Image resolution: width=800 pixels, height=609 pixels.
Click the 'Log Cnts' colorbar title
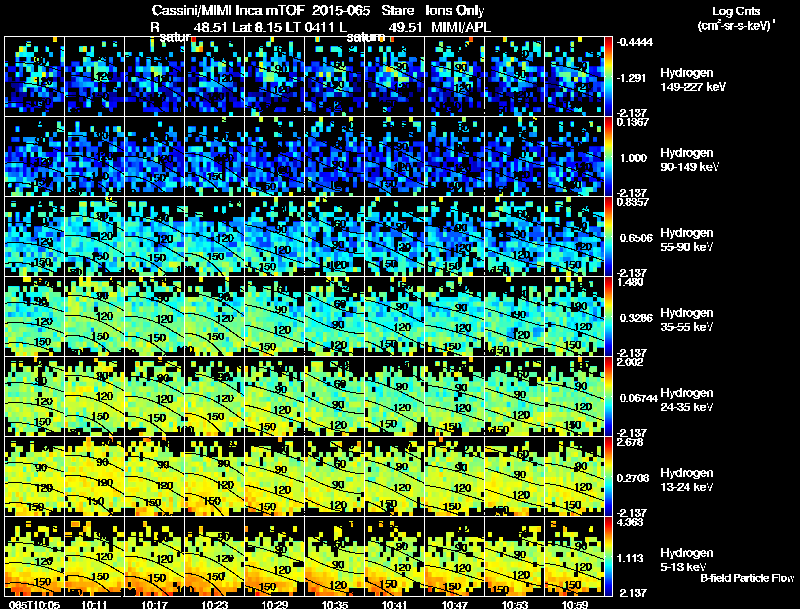pyautogui.click(x=736, y=11)
